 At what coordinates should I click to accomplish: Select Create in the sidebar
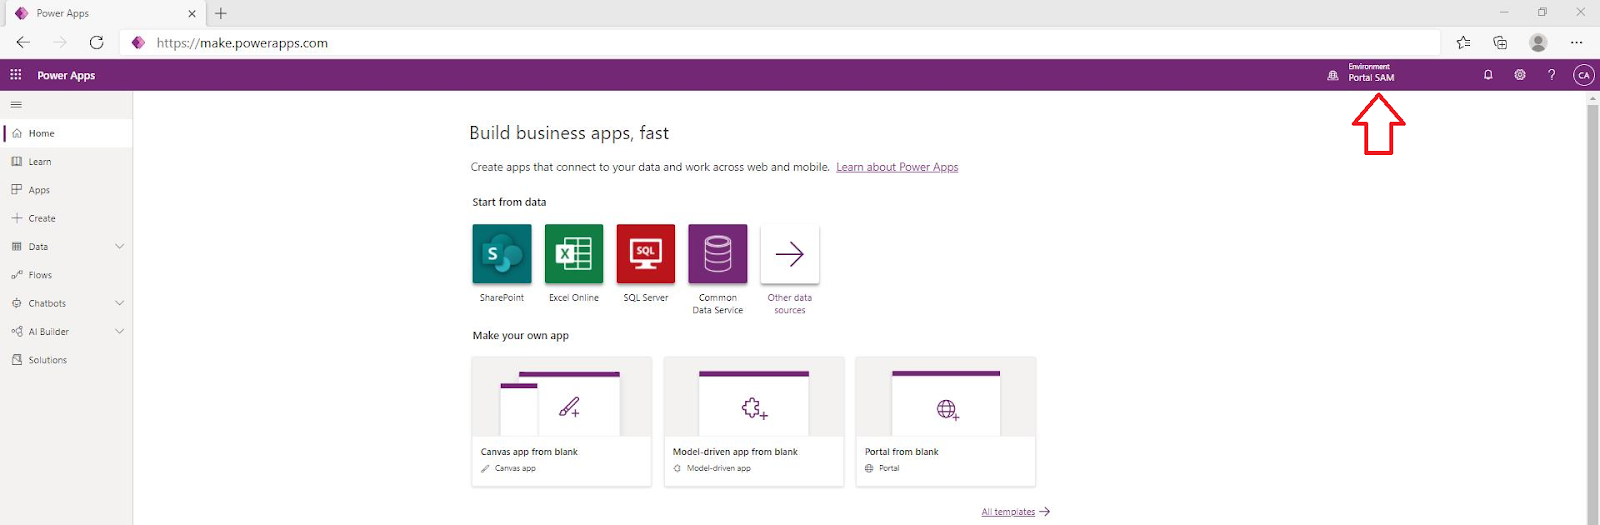click(66, 218)
